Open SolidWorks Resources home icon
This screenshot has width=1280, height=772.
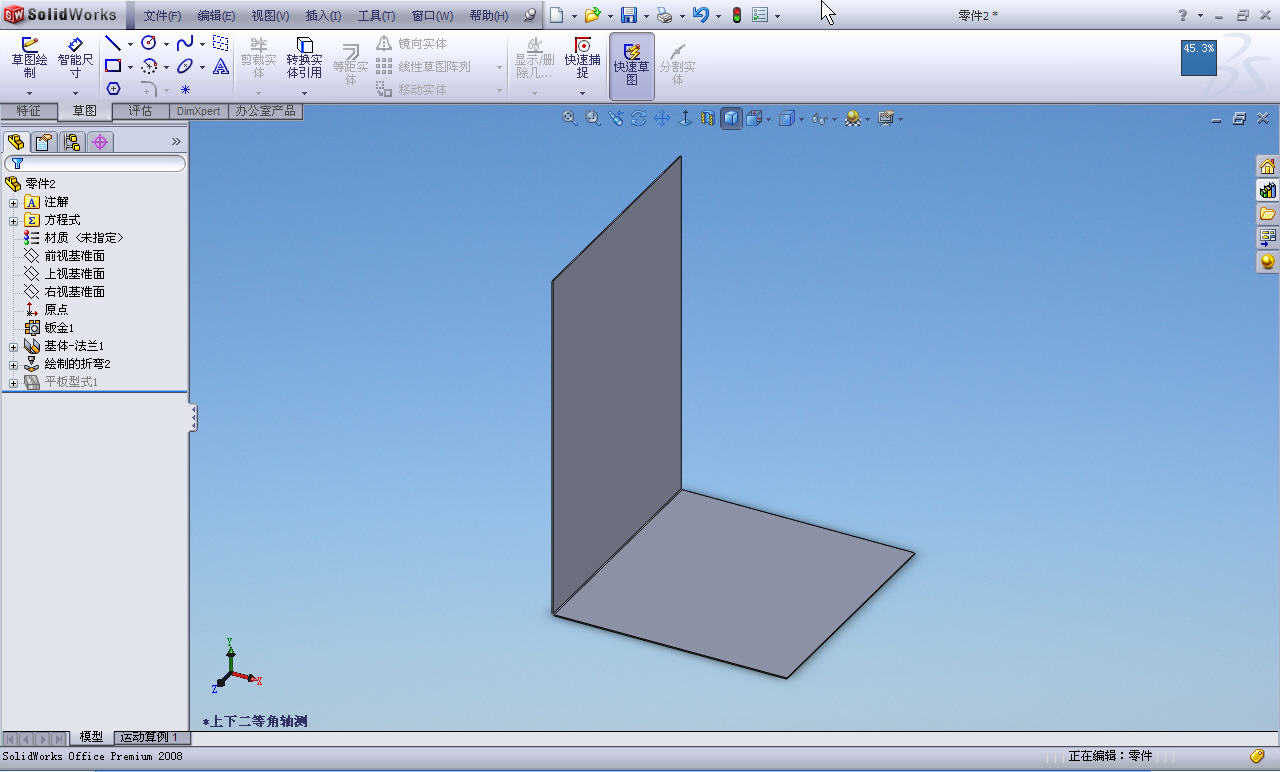point(1267,166)
